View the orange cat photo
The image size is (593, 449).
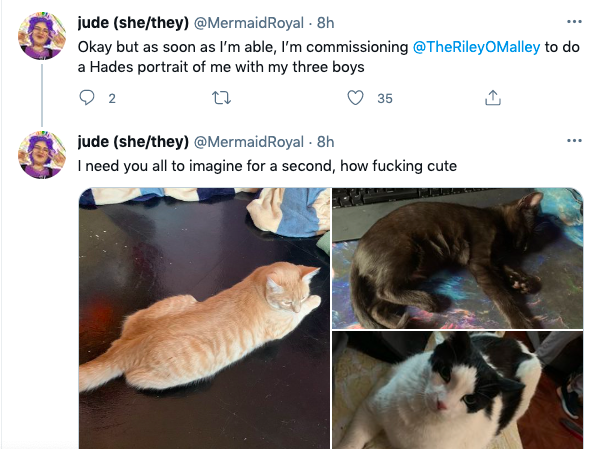(x=204, y=318)
